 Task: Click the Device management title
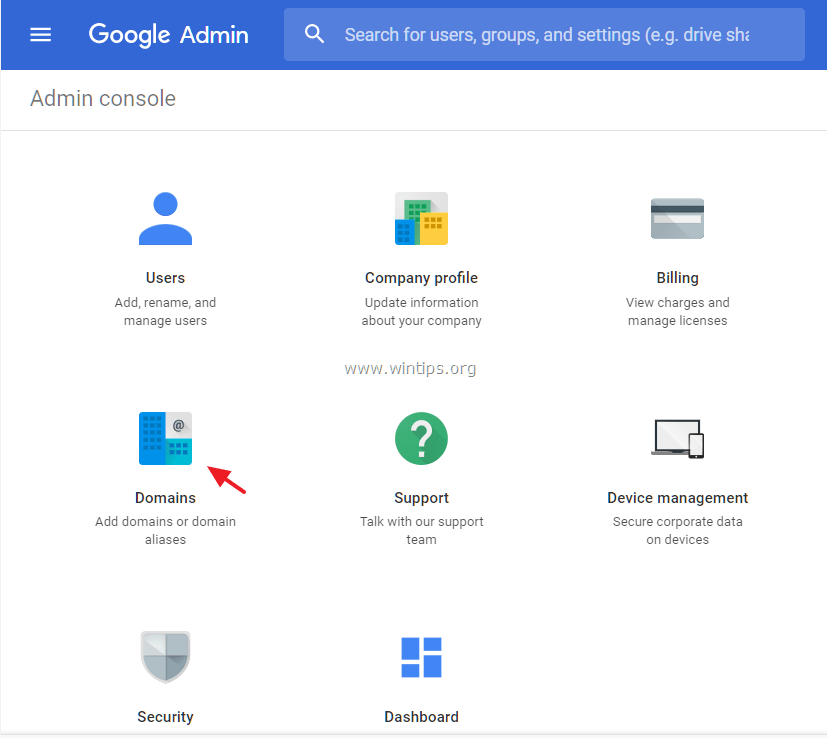pos(677,498)
